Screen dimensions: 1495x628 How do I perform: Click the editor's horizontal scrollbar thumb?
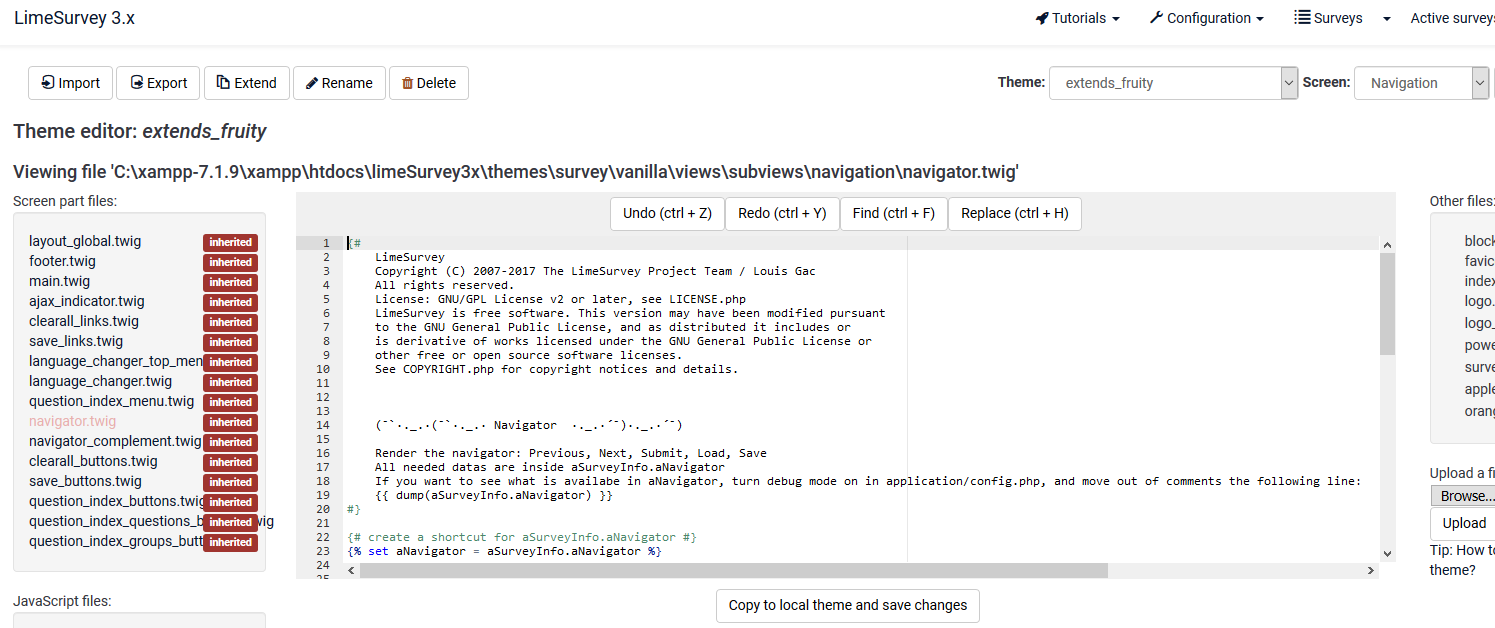tap(734, 570)
